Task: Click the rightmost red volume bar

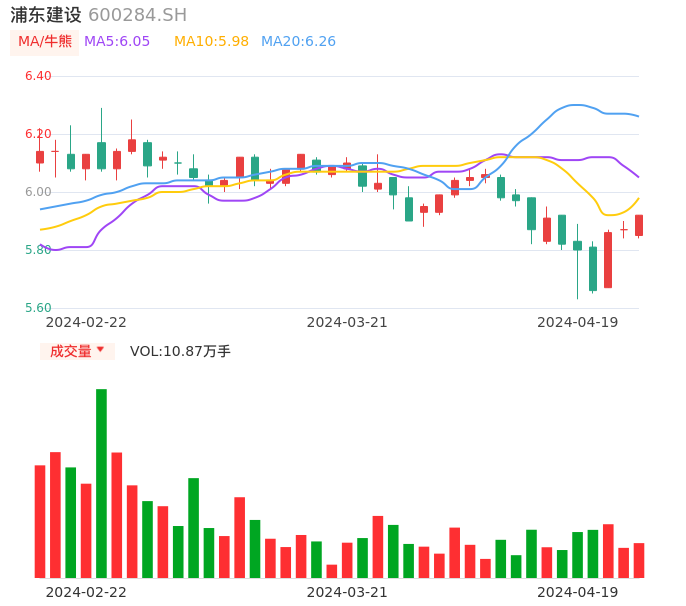Action: [639, 560]
